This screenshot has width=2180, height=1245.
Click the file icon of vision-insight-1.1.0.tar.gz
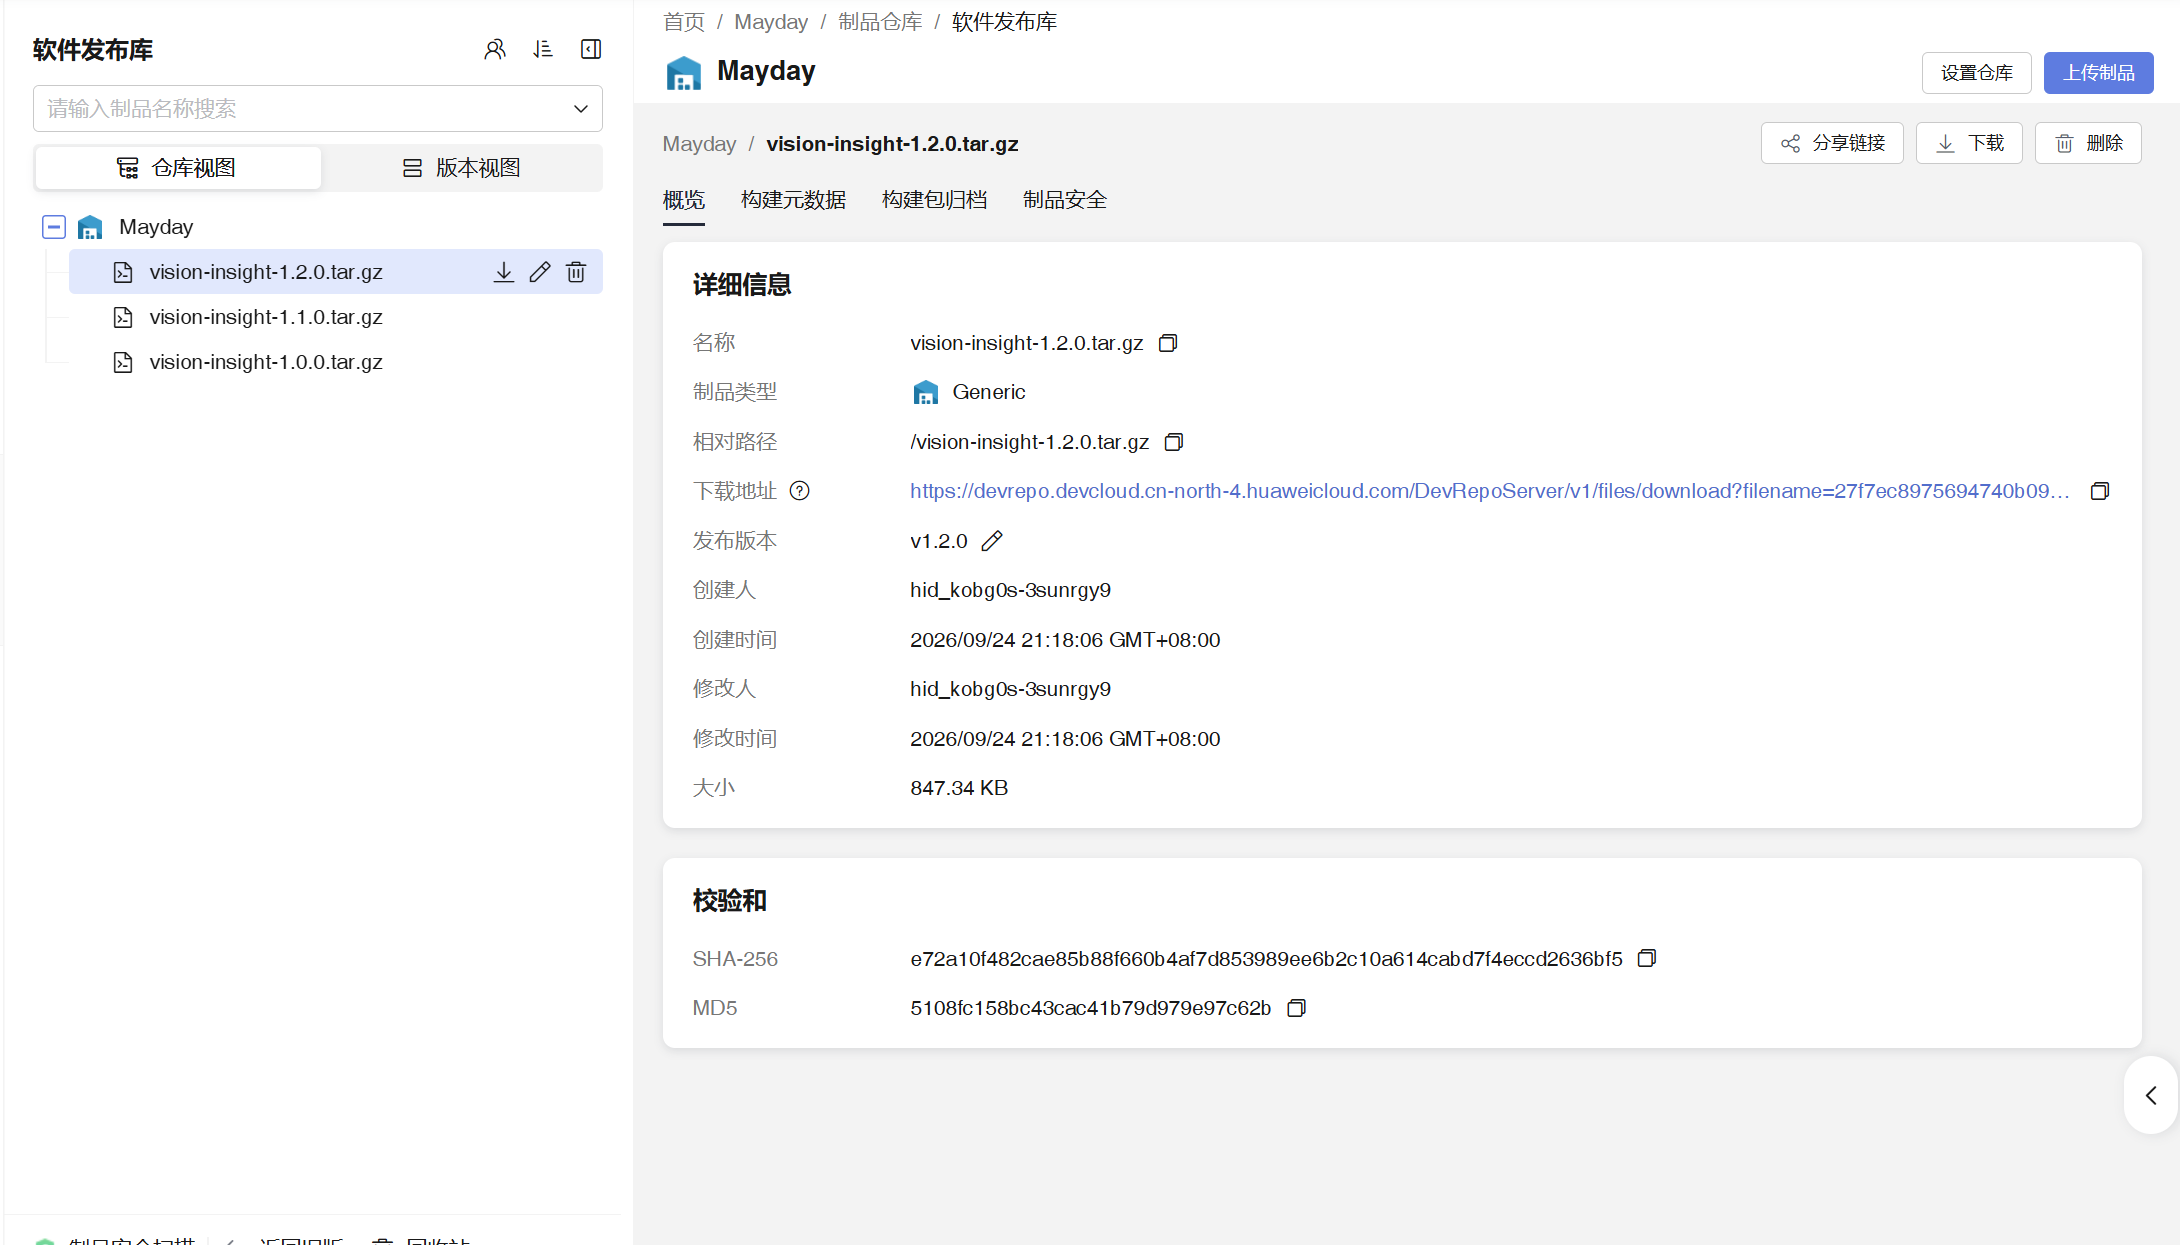pos(123,317)
